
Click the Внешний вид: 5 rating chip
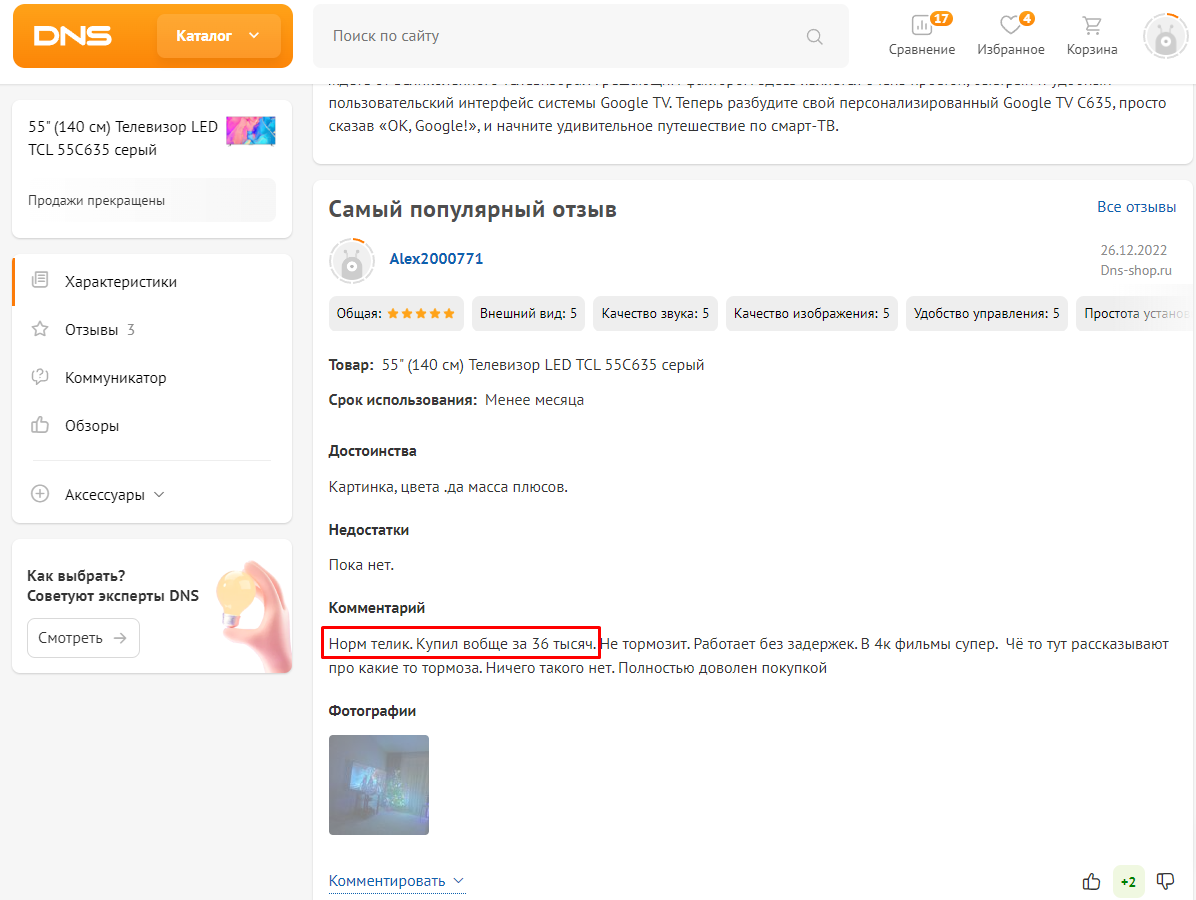coord(528,313)
